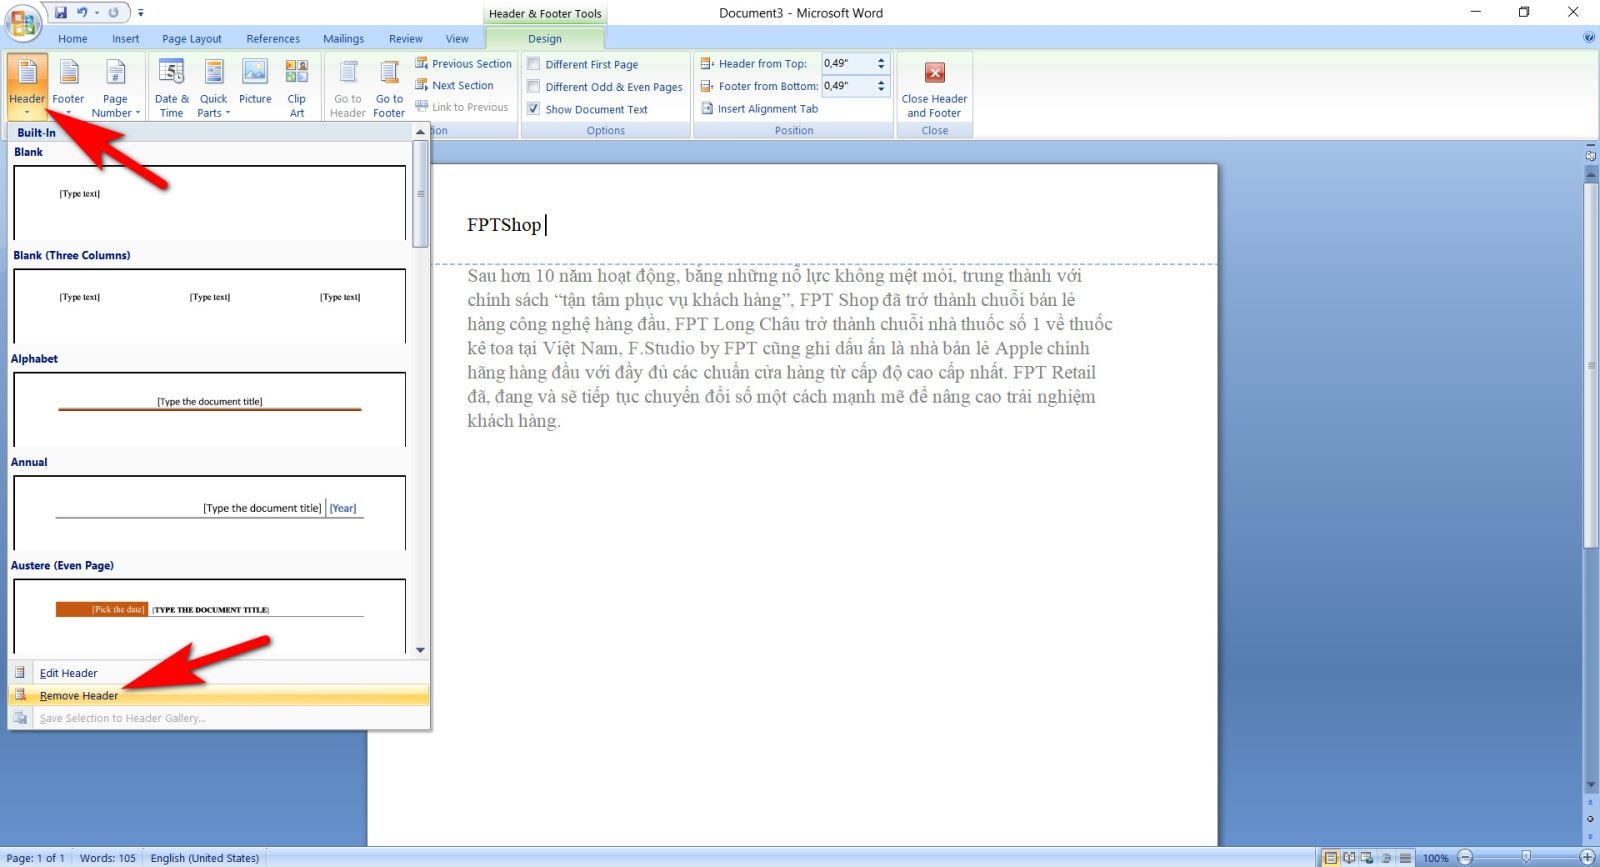This screenshot has width=1600, height=867.
Task: Open the Page Layout tab
Action: pos(192,39)
